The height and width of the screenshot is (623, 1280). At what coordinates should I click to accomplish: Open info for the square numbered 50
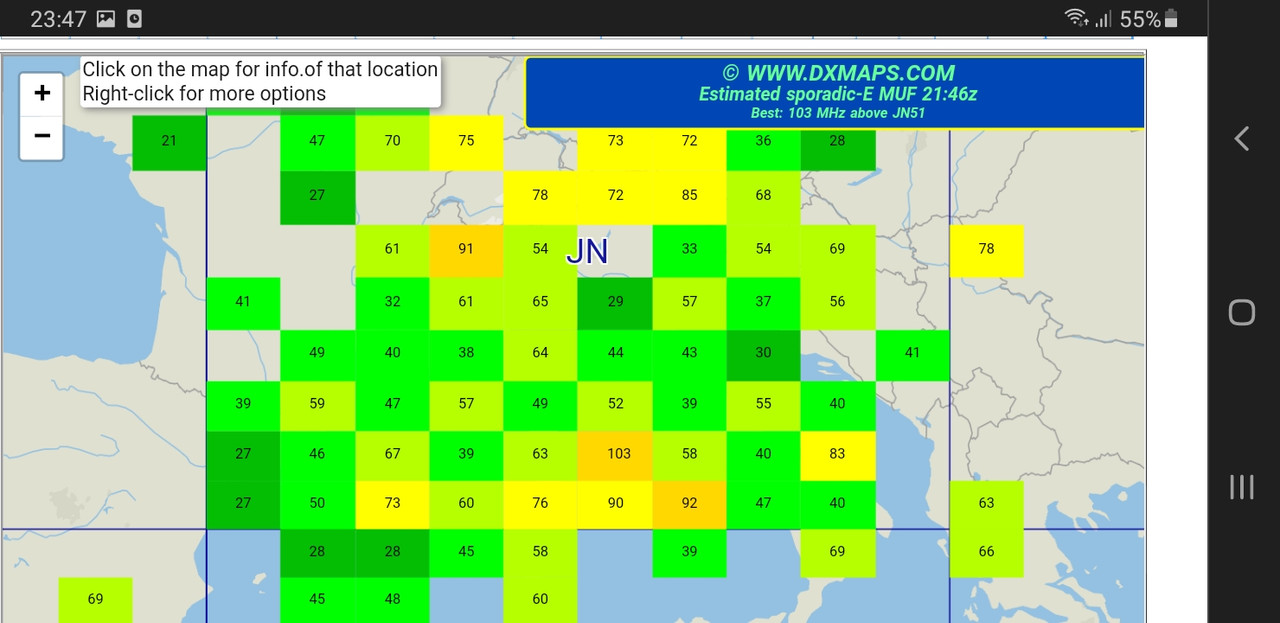[317, 503]
